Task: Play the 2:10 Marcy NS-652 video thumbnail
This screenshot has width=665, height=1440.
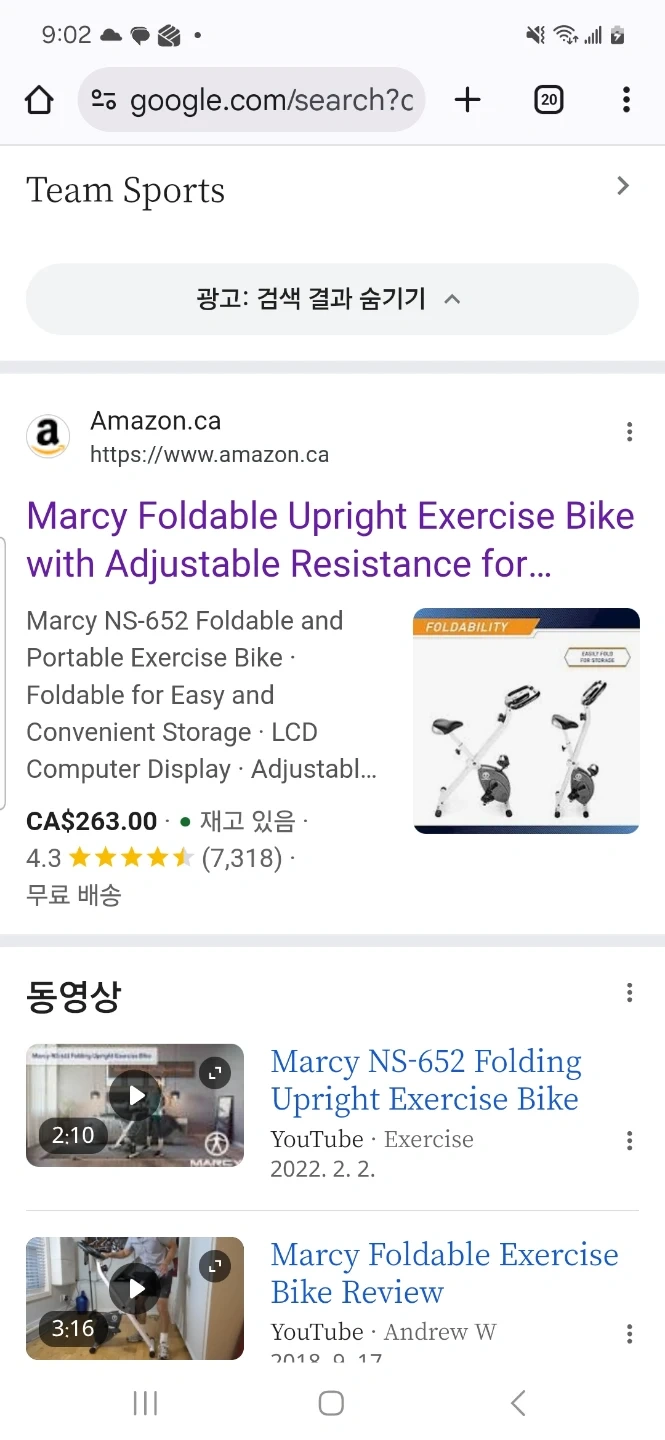Action: pyautogui.click(x=135, y=1105)
